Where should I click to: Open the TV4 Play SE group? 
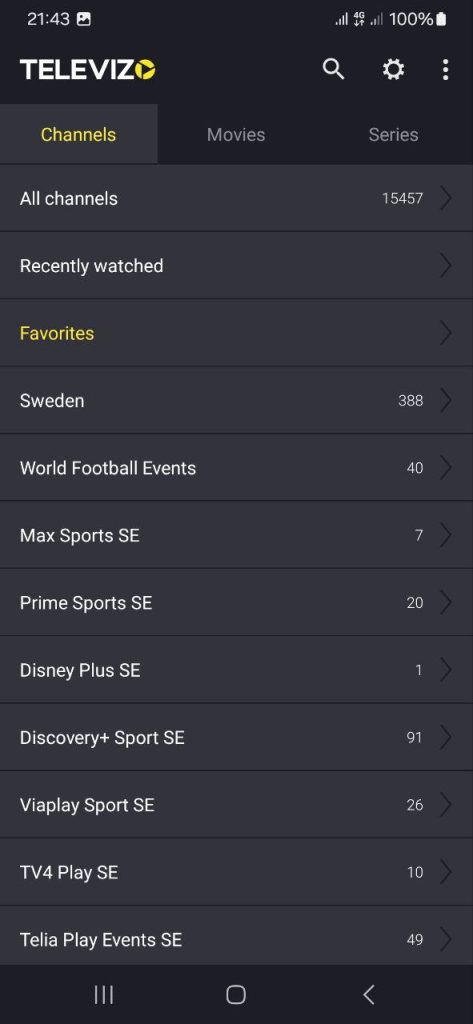(236, 872)
